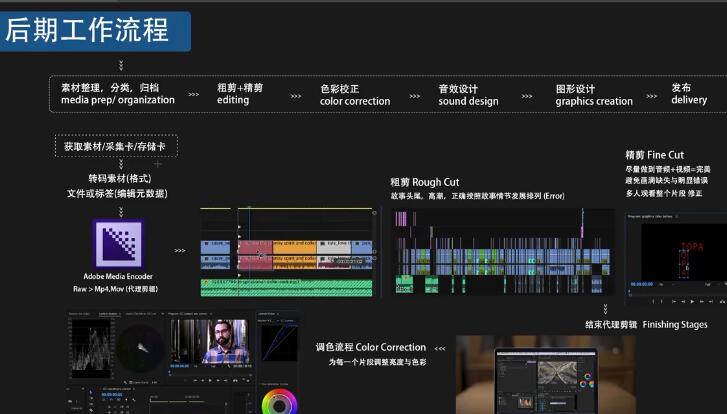Click the Adobe Media Encoder logo icon
This screenshot has height=414, width=727.
point(116,243)
